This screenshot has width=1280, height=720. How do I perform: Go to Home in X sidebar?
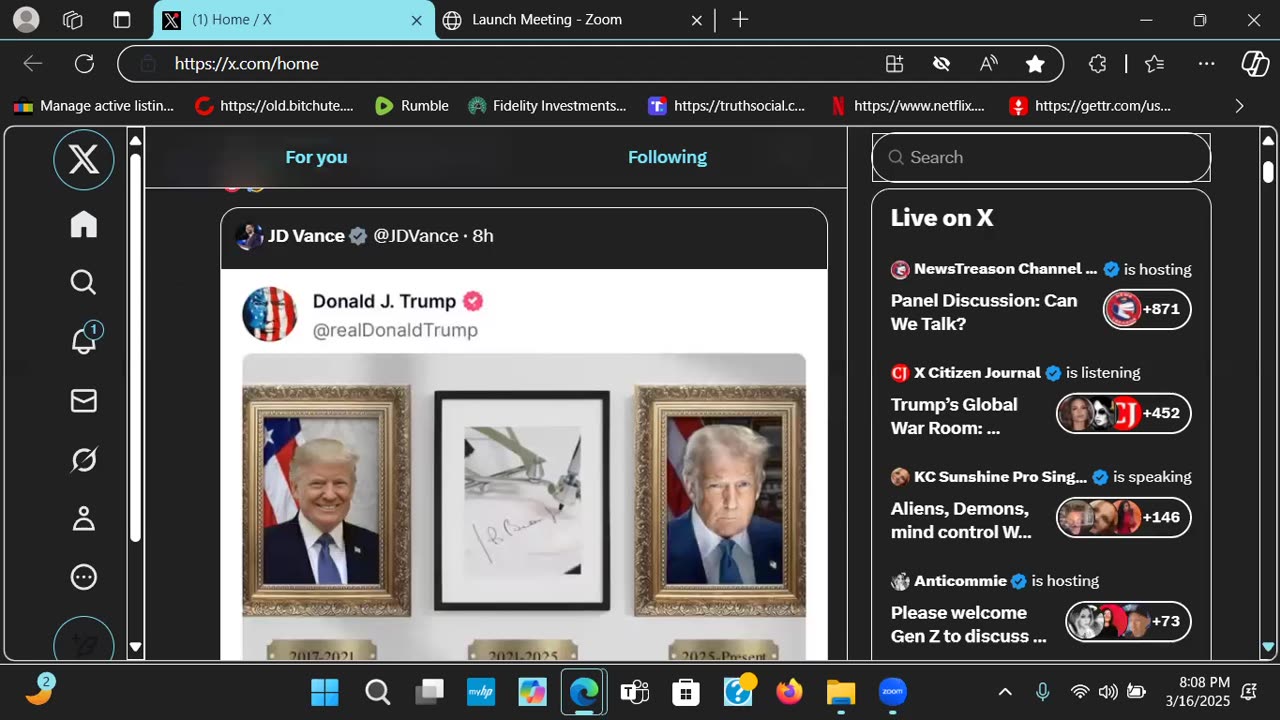tap(84, 224)
